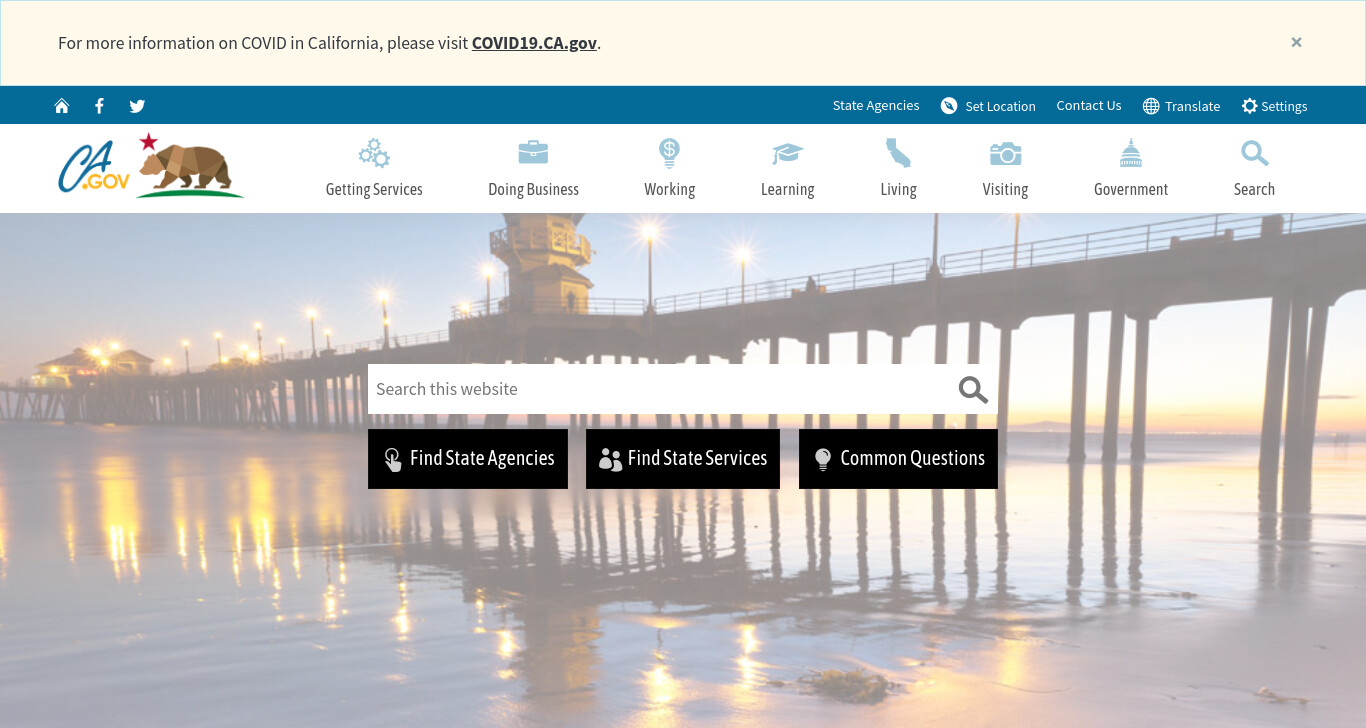Click the Living California map icon

pyautogui.click(x=898, y=153)
